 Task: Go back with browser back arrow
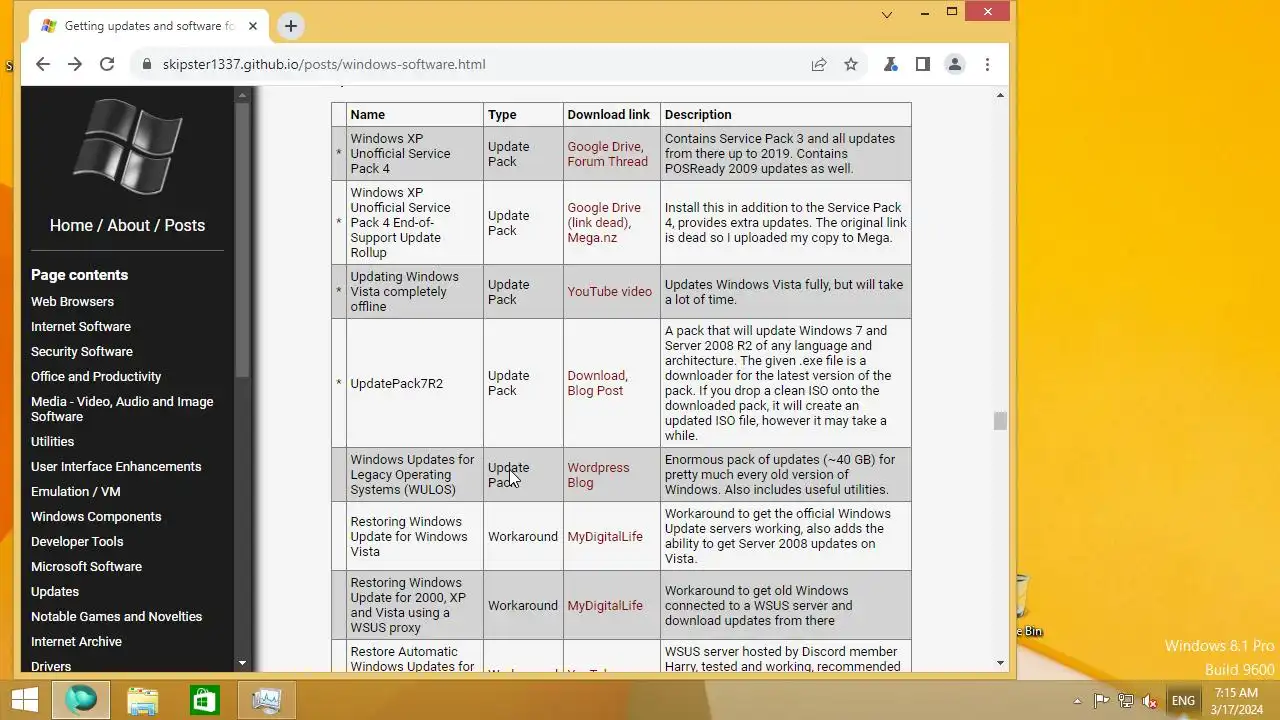click(x=42, y=64)
